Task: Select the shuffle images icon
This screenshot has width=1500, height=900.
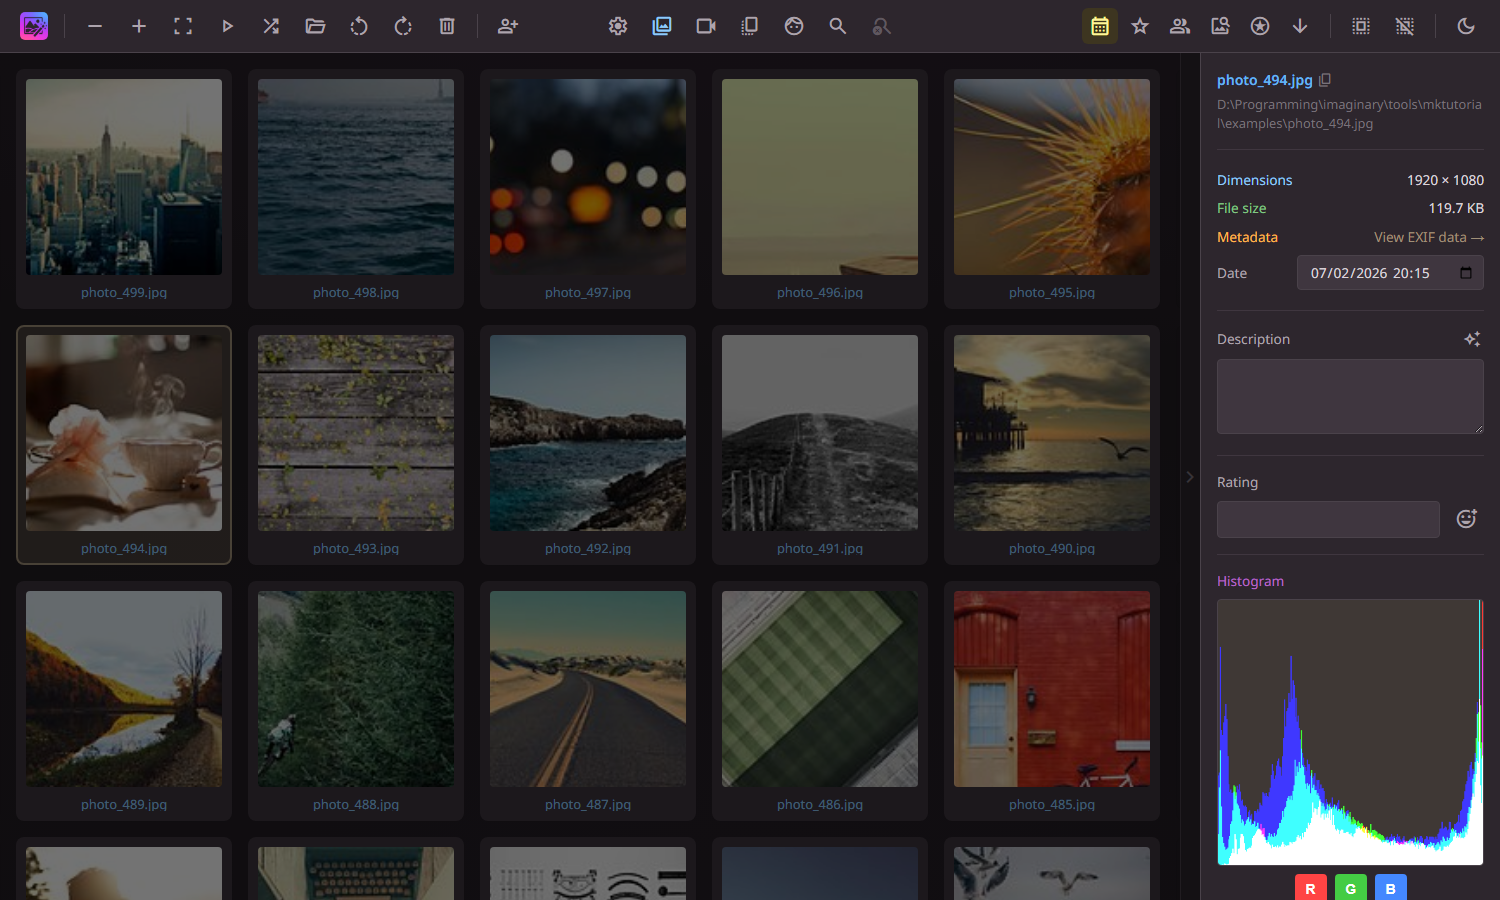Action: point(271,26)
